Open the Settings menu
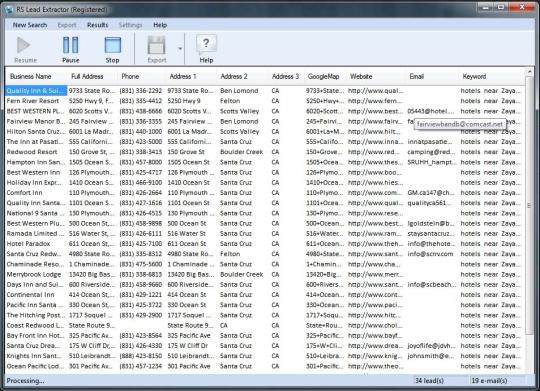 pyautogui.click(x=131, y=25)
